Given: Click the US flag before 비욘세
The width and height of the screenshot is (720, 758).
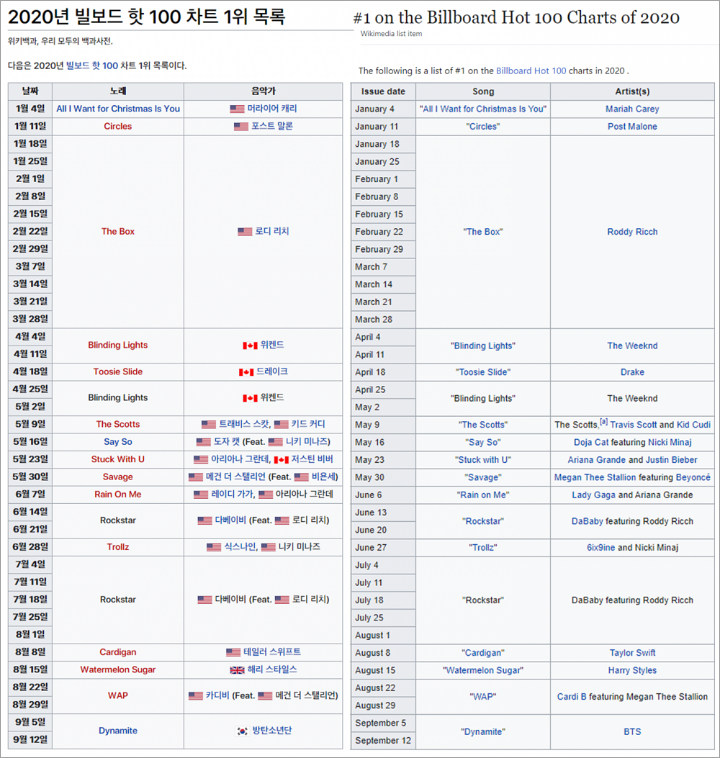Looking at the screenshot, I should 301,477.
